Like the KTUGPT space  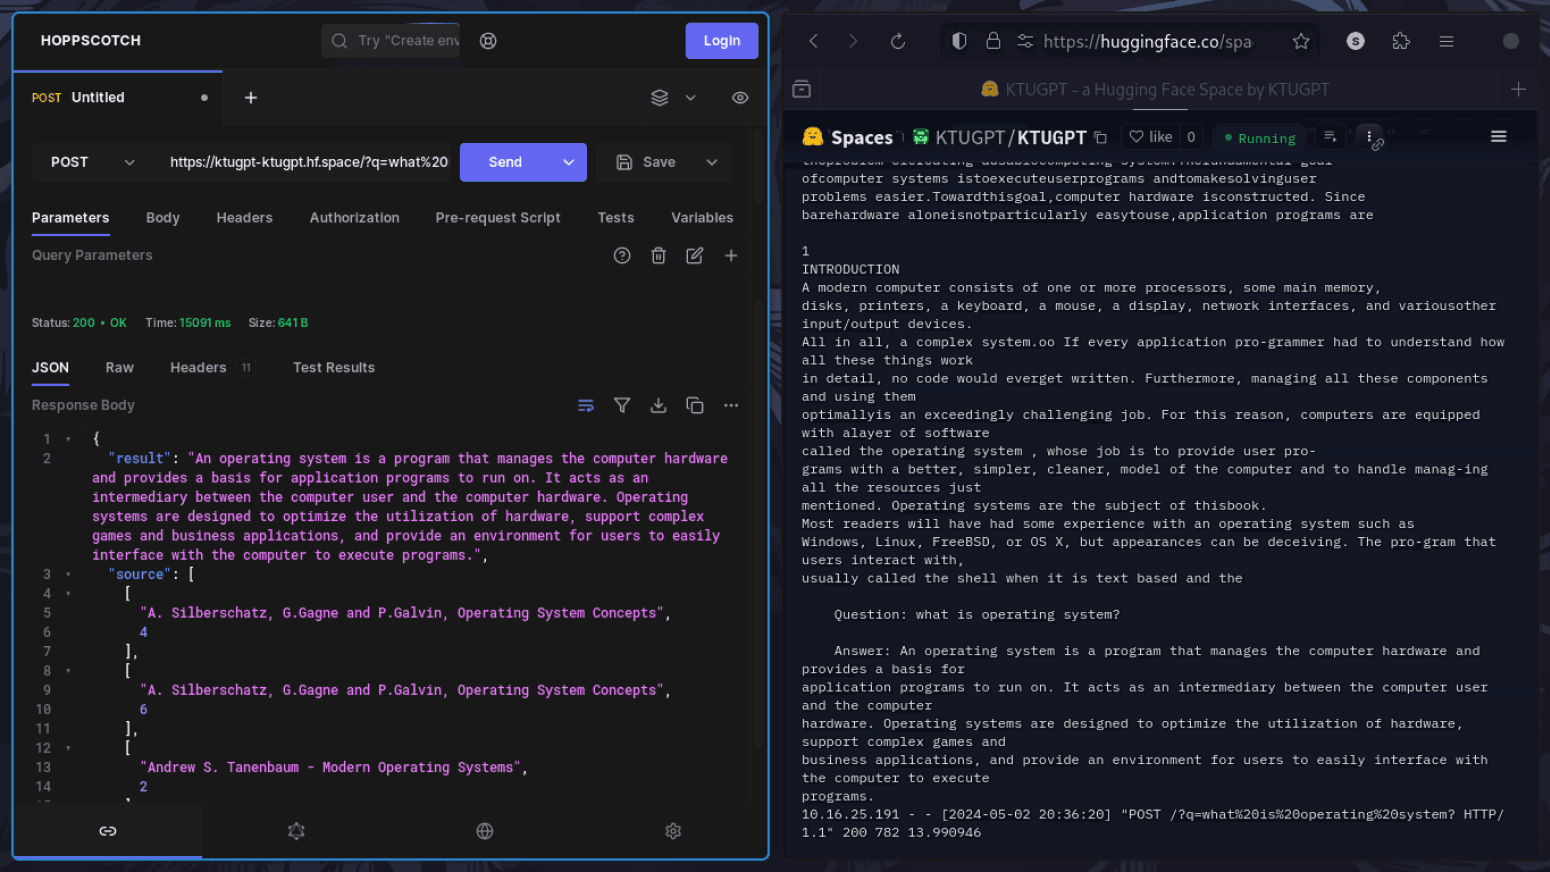pos(1150,137)
